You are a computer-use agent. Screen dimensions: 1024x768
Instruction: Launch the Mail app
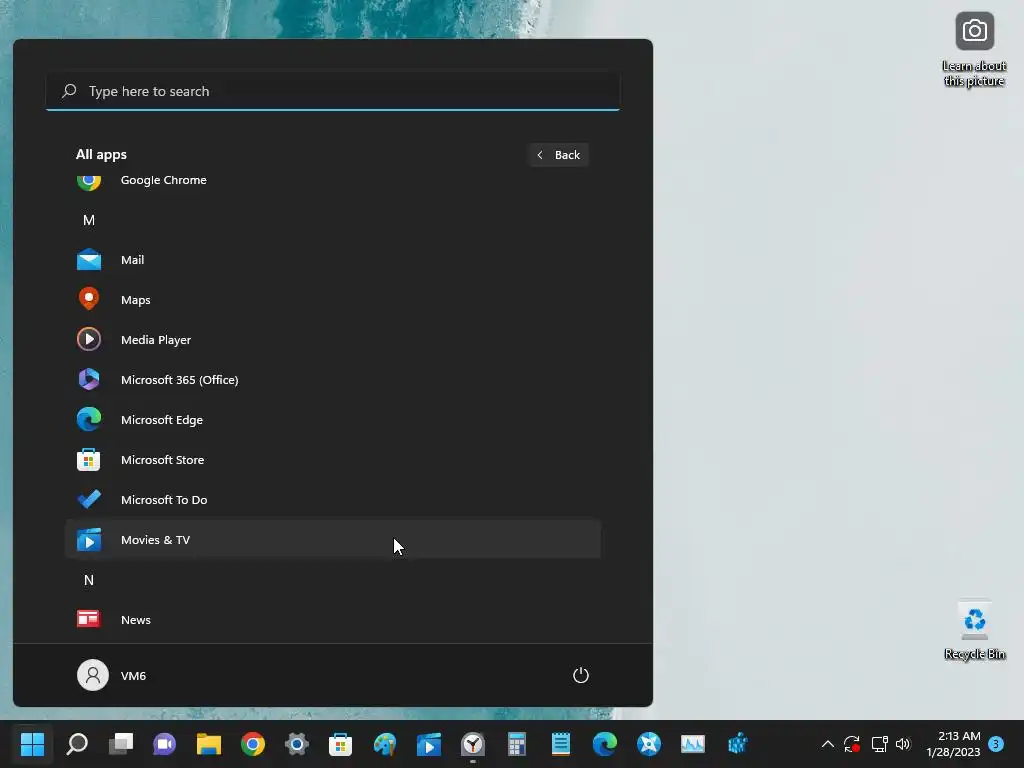tap(332, 260)
